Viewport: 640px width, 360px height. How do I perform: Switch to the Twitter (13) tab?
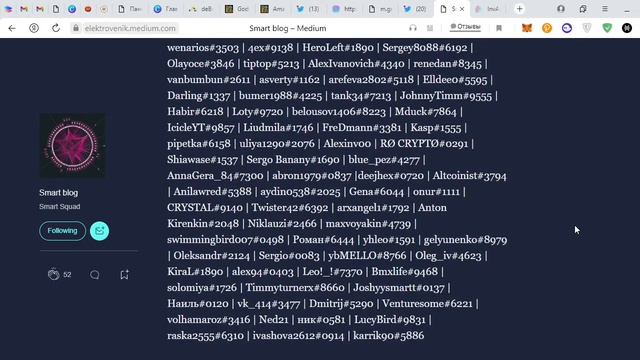(308, 9)
